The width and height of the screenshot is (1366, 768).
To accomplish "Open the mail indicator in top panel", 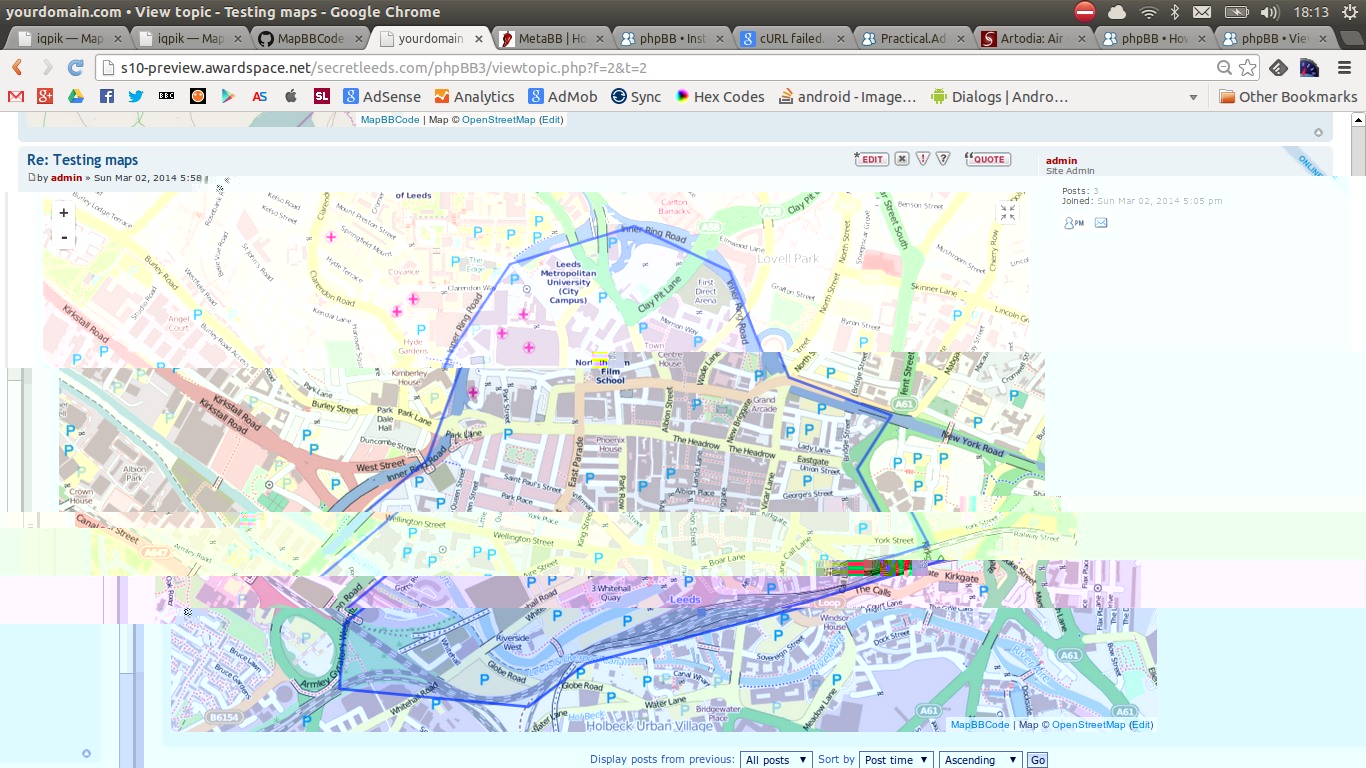I will pos(1202,12).
